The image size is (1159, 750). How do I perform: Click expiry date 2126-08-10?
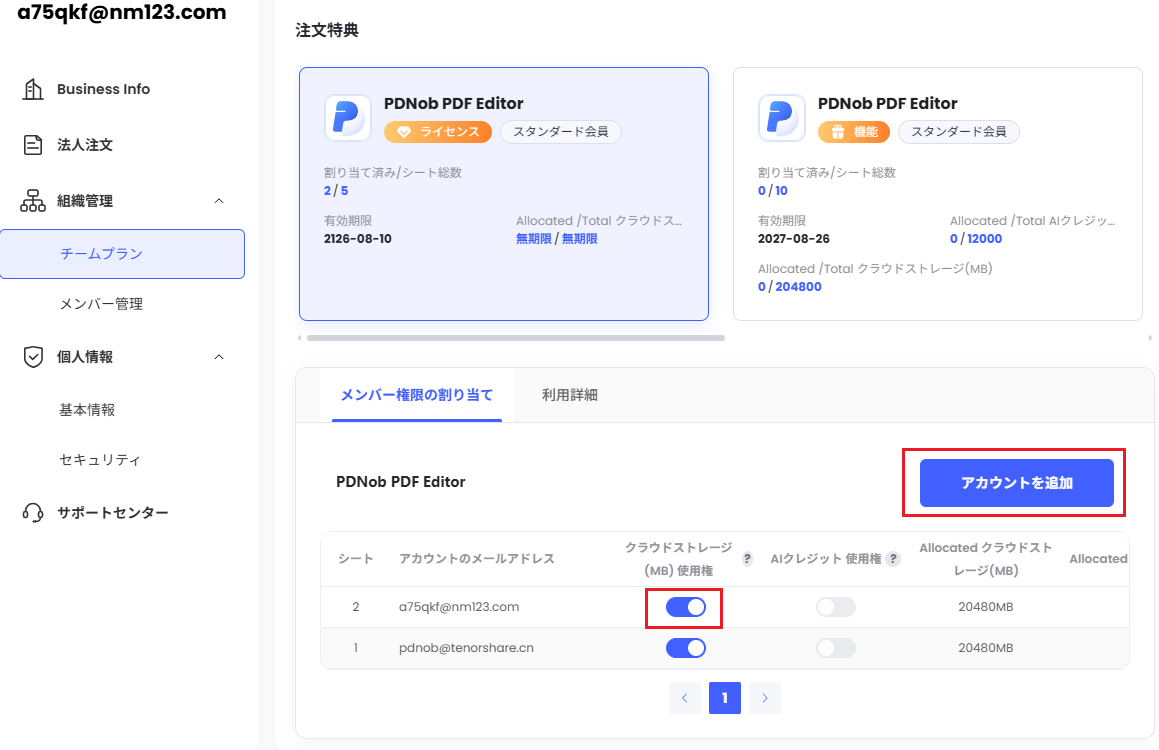[358, 239]
